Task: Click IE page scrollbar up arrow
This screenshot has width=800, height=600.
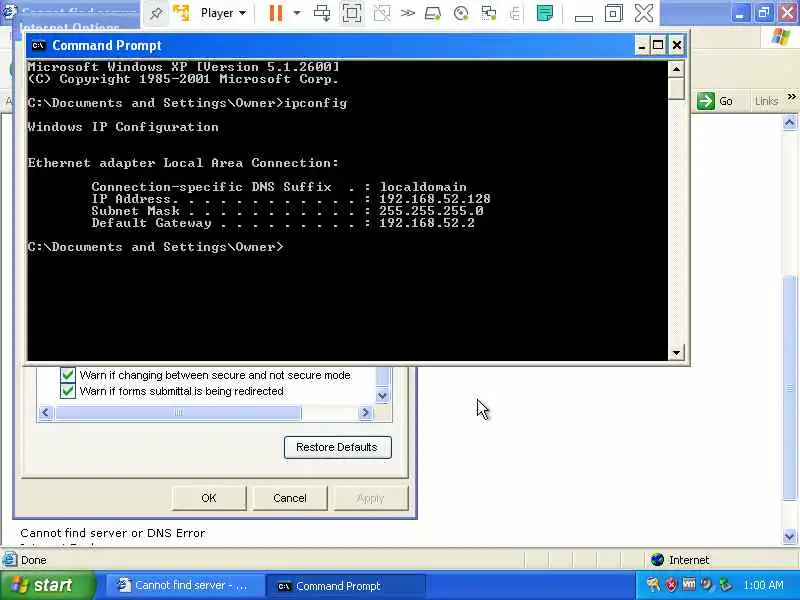Action: point(789,122)
